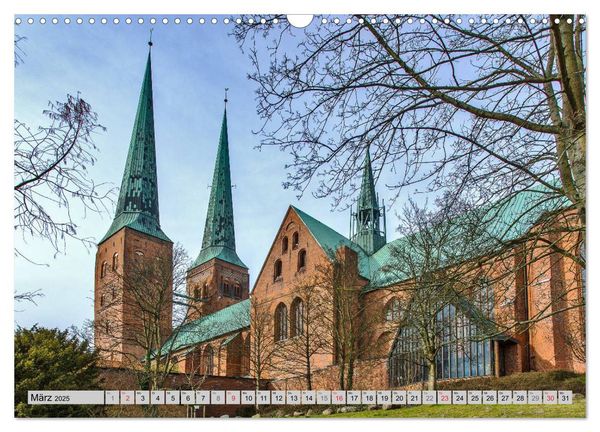Select day 6 in the calendar strip
600x432 pixels.
[188, 398]
